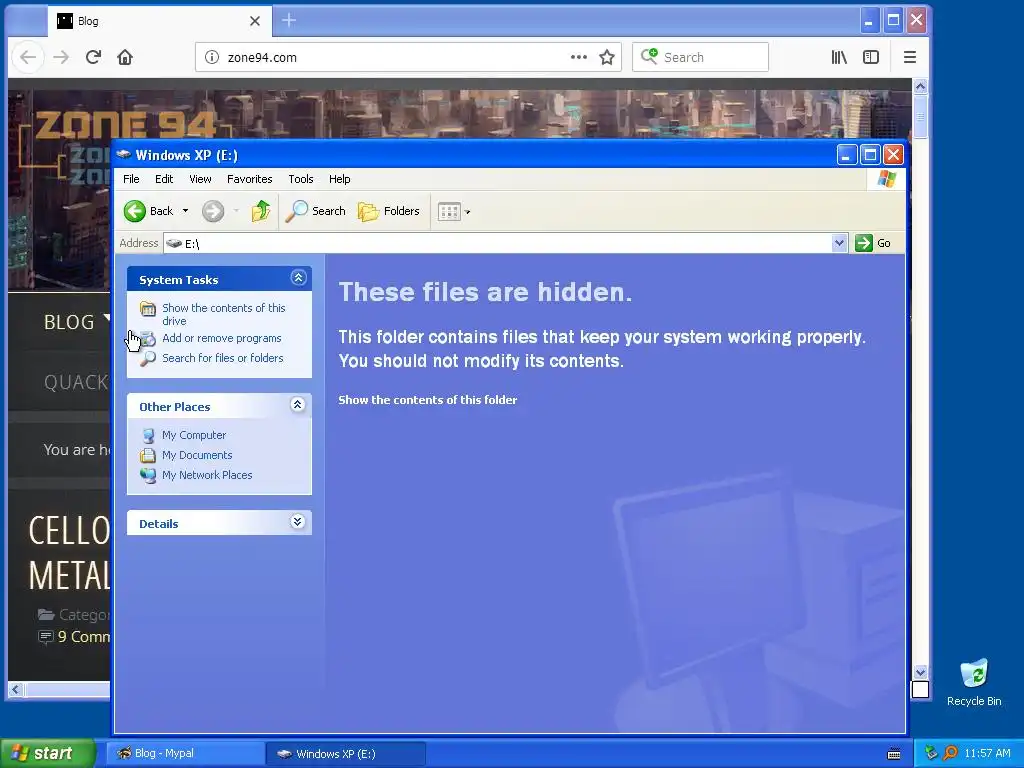Click the My Computer icon in sidebar
Image resolution: width=1024 pixels, height=768 pixels.
click(148, 435)
